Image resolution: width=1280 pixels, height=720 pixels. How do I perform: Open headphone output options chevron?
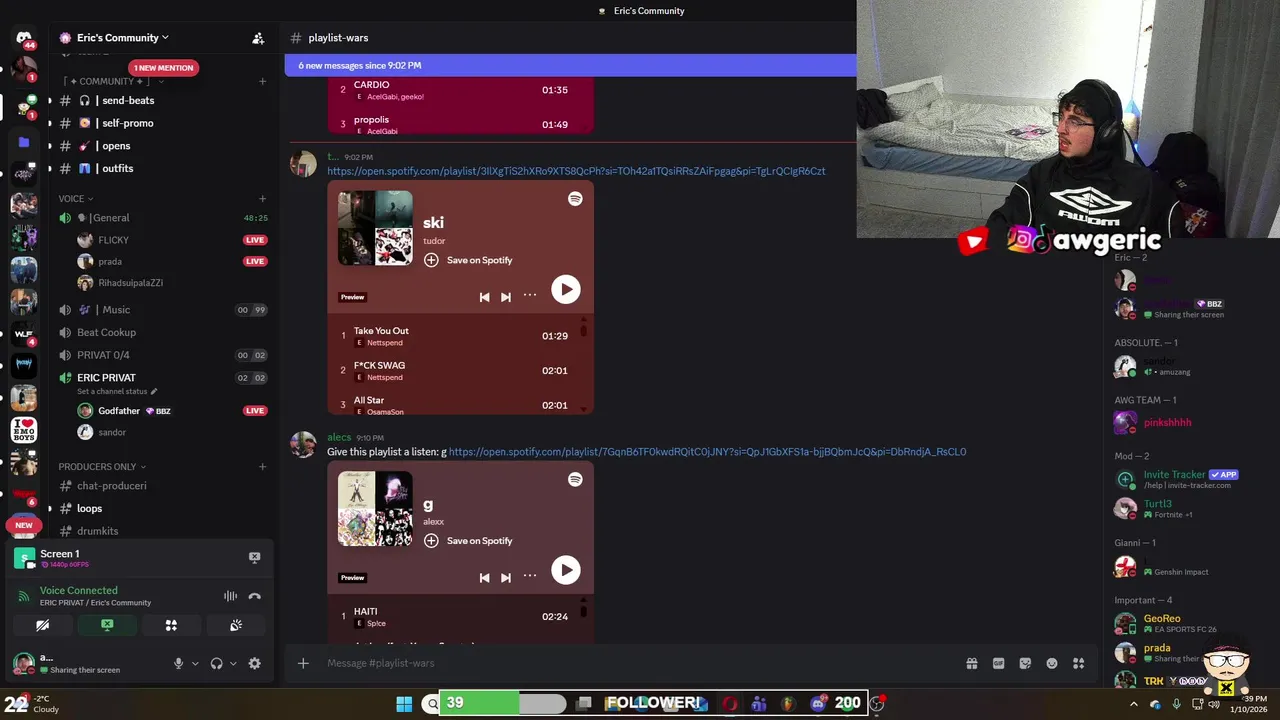point(233,663)
